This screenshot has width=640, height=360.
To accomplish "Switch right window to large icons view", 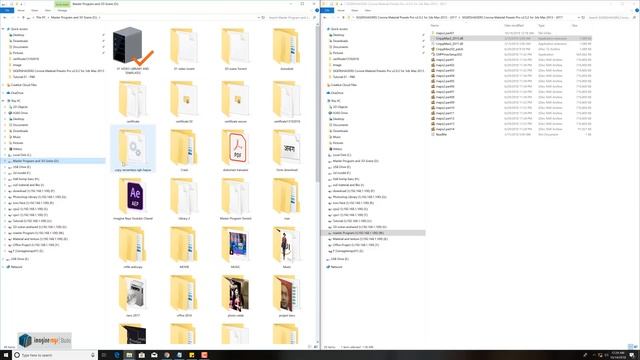I will coord(636,347).
